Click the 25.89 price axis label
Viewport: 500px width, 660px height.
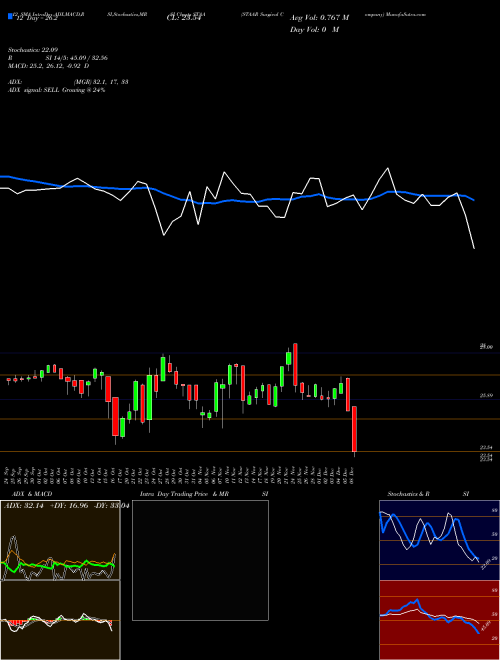click(486, 396)
